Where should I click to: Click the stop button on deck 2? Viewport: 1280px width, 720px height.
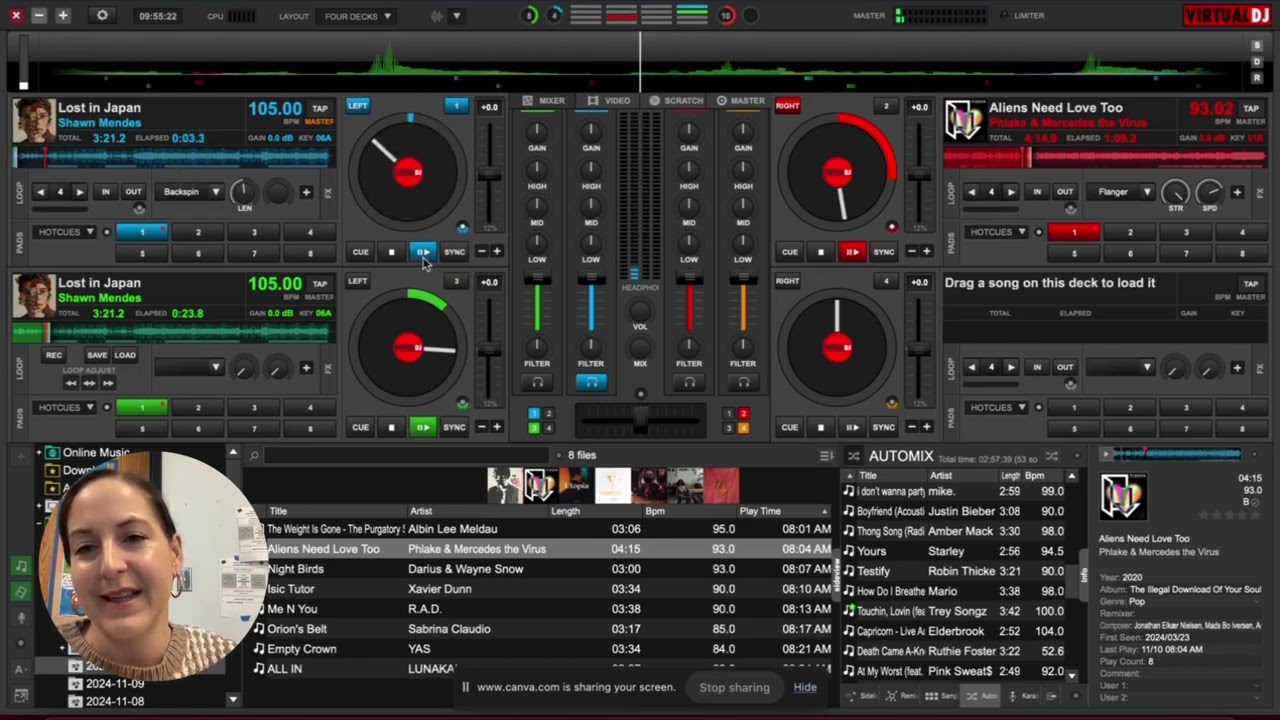[821, 252]
